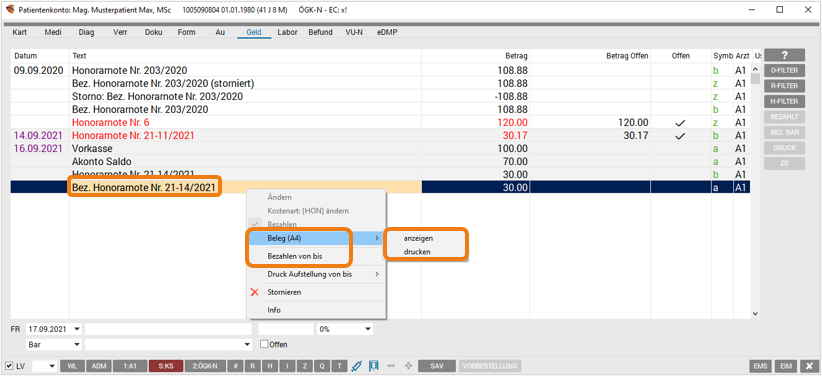The width and height of the screenshot is (822, 376).
Task: Click the table scrollbar down arrow
Action: pos(755,314)
